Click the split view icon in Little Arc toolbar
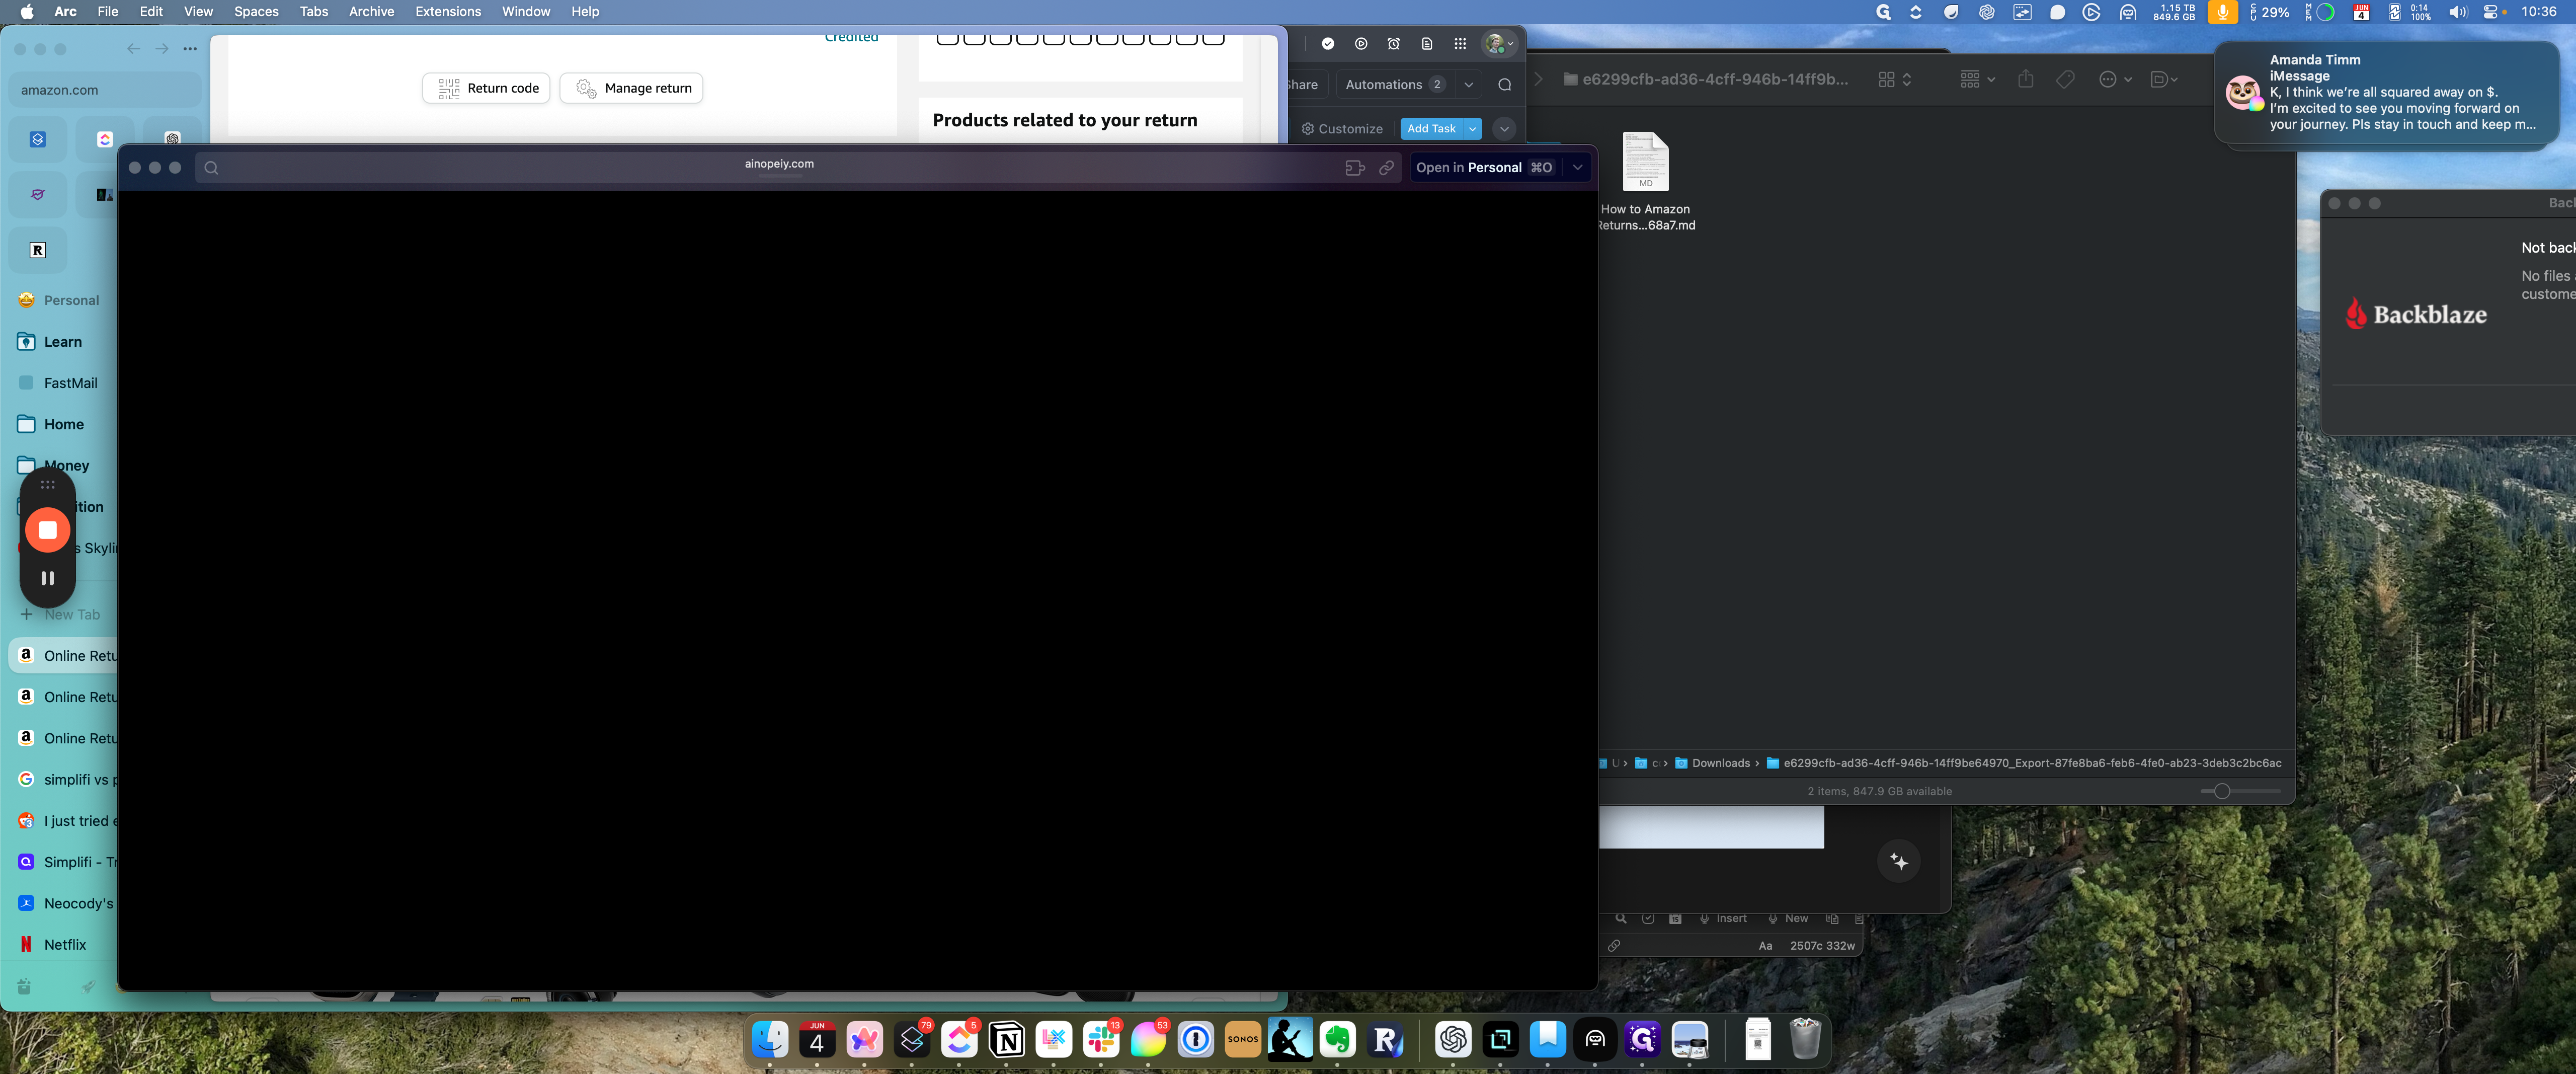Screen dimensions: 2576x1074 click(1354, 168)
